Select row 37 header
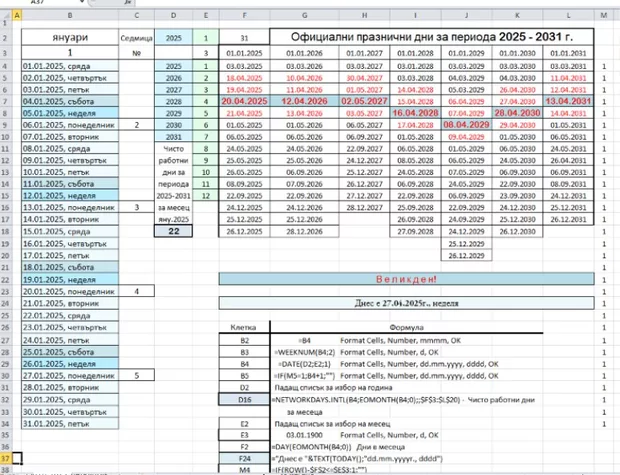Screen dimensions: 620x475 click(x=6, y=458)
